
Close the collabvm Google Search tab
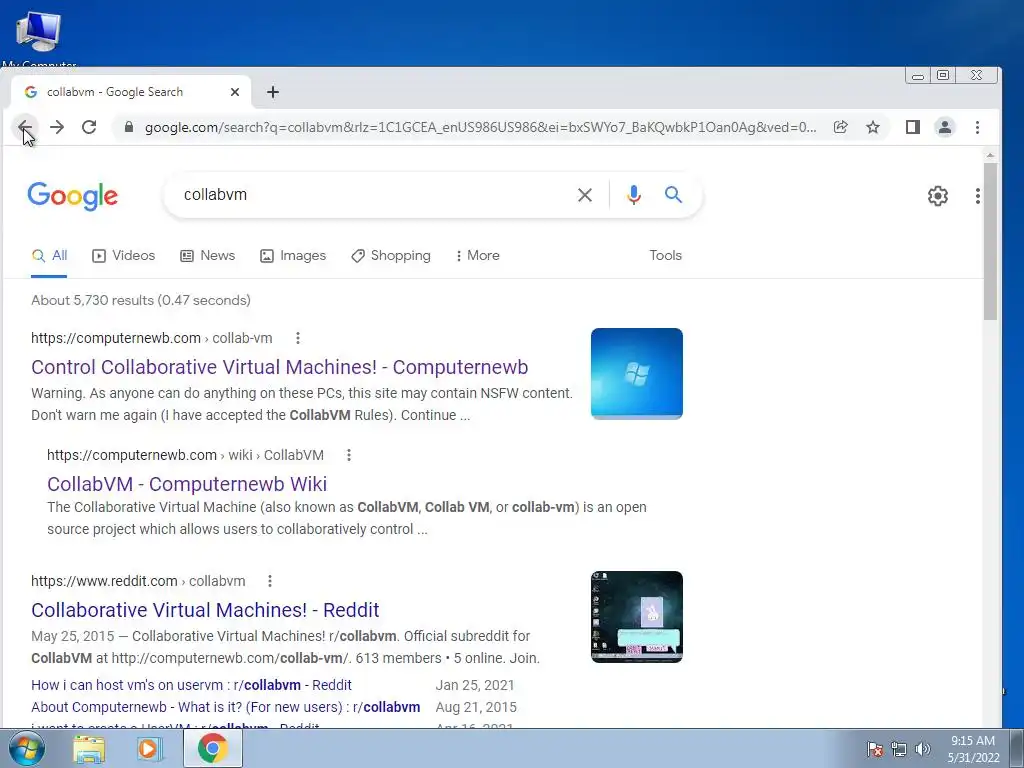[235, 92]
